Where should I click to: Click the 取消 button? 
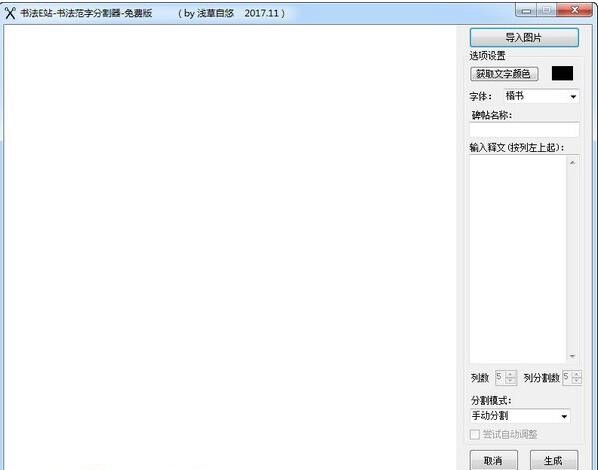pyautogui.click(x=494, y=461)
